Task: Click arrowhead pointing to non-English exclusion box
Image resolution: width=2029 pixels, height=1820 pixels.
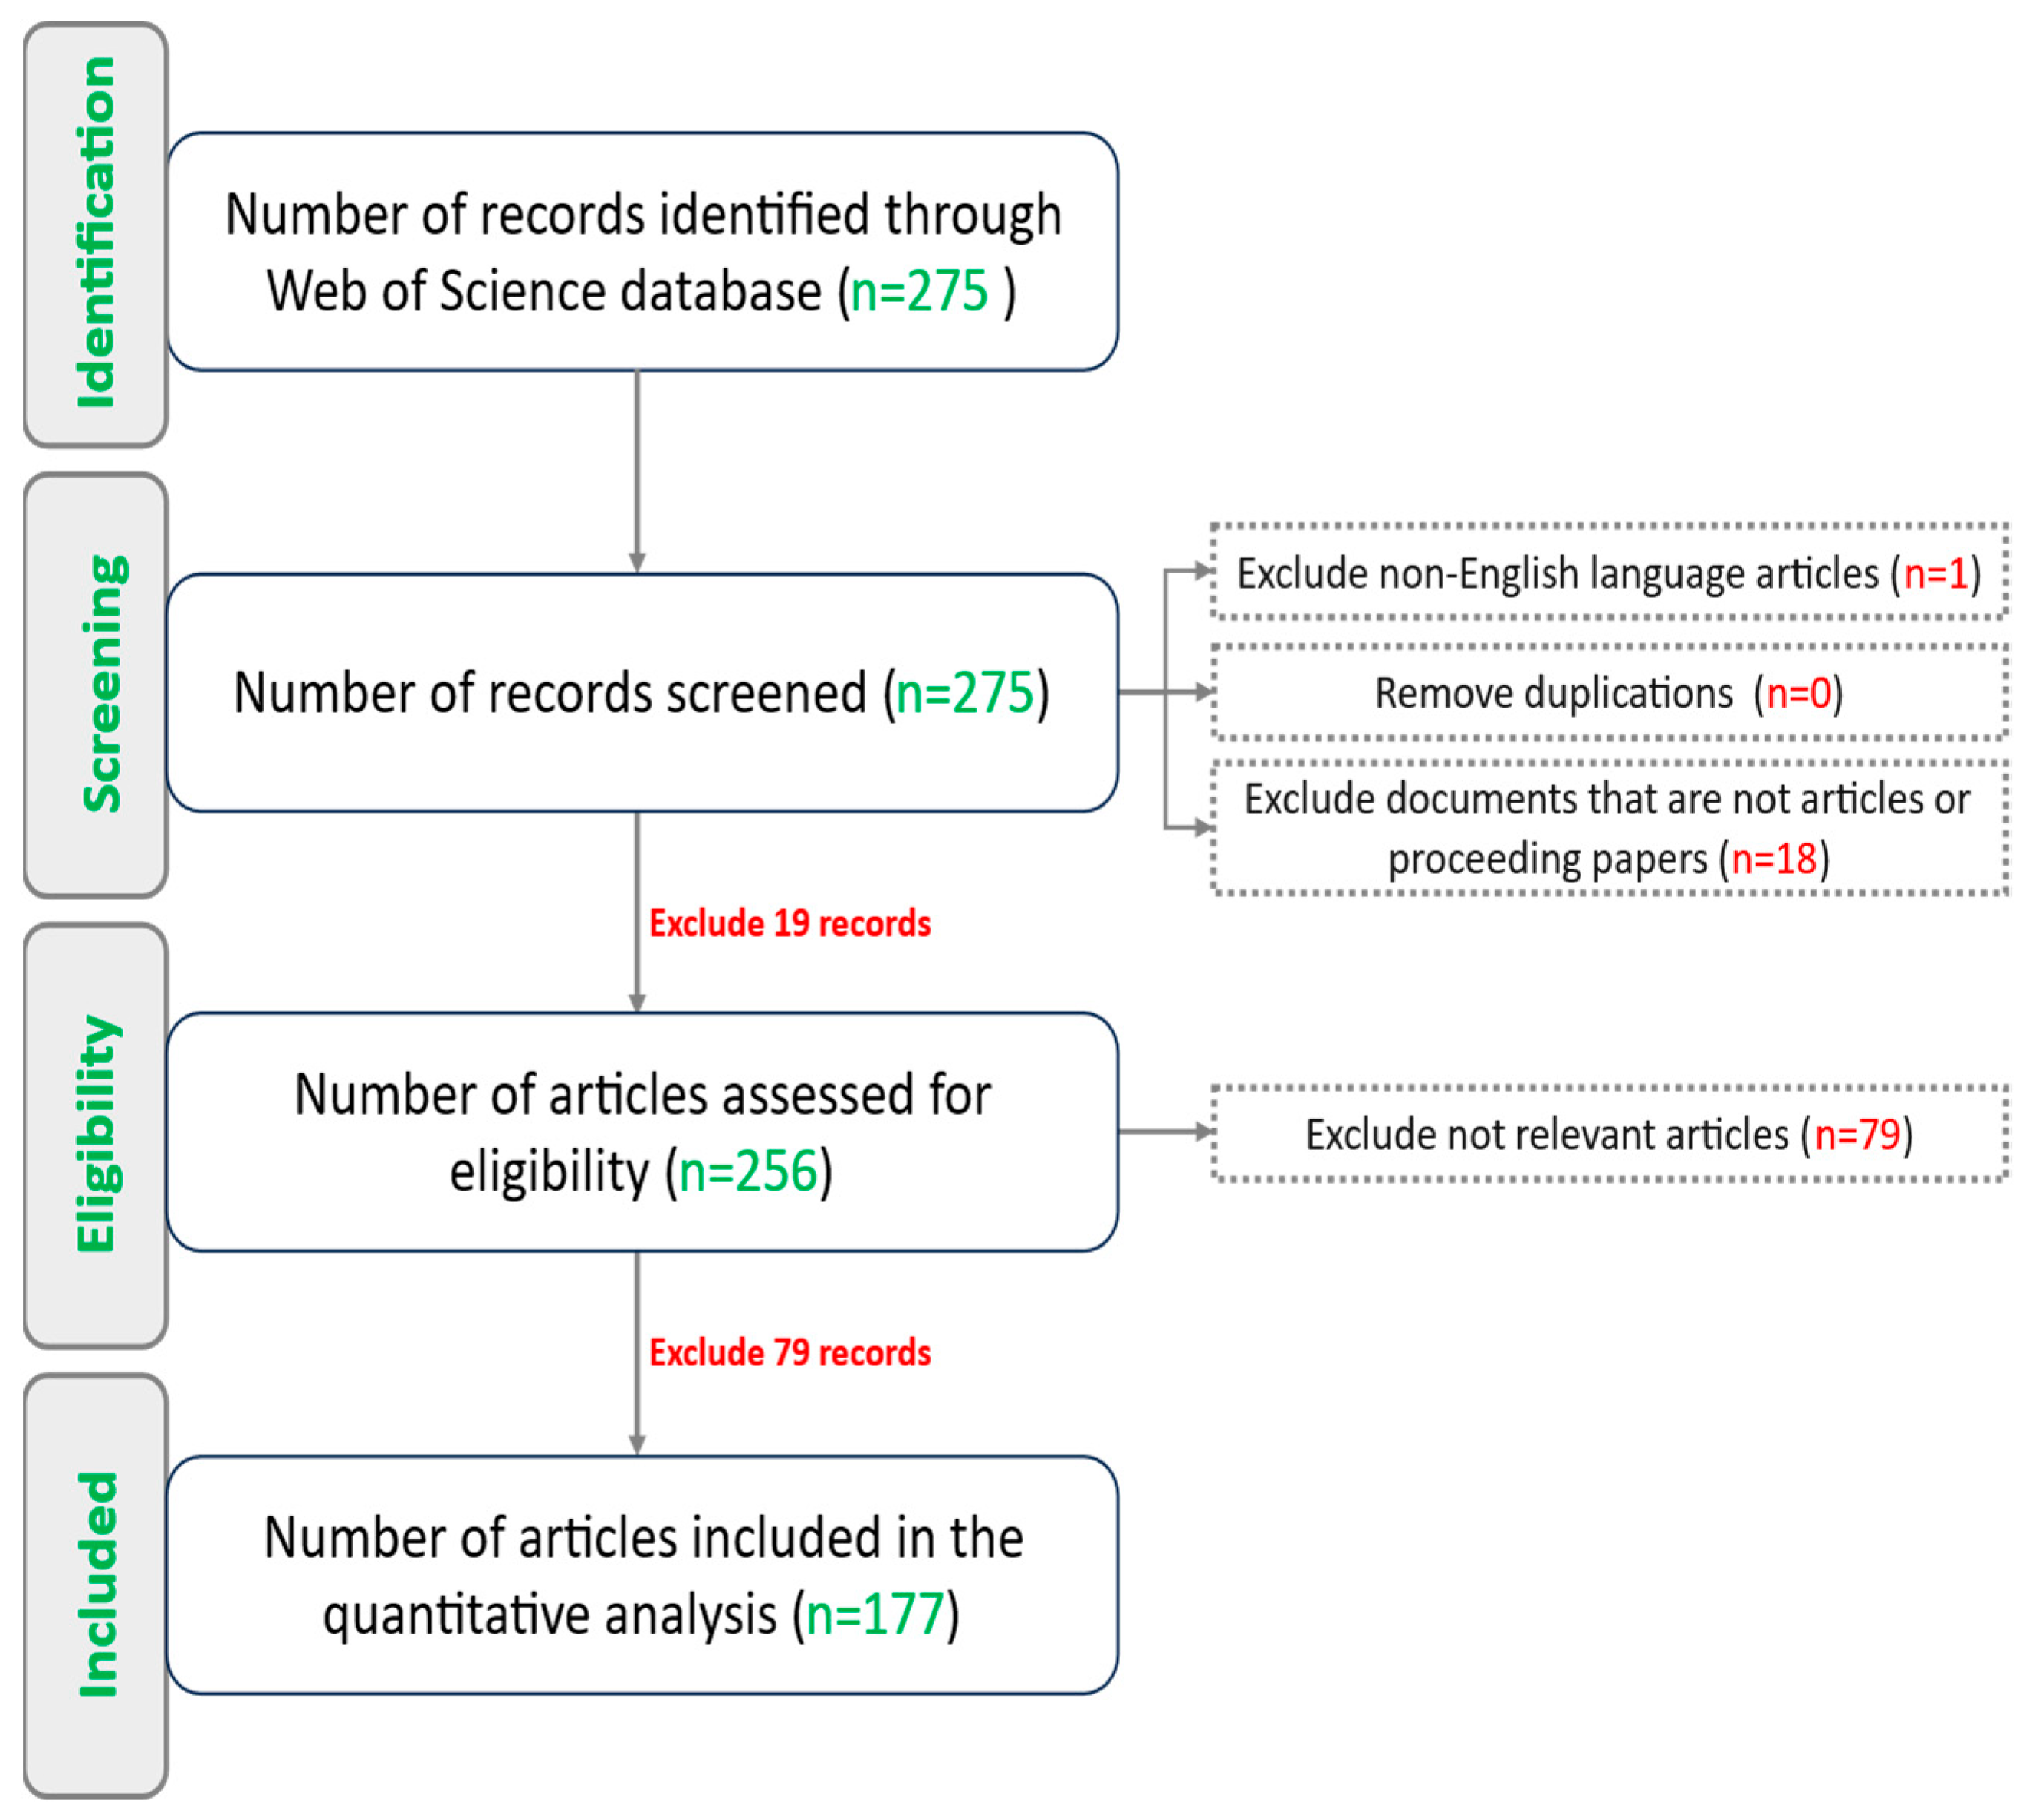Action: point(1202,571)
